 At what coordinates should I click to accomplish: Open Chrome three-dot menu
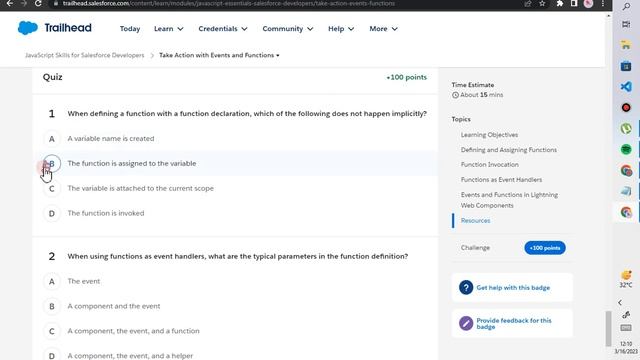602,3
